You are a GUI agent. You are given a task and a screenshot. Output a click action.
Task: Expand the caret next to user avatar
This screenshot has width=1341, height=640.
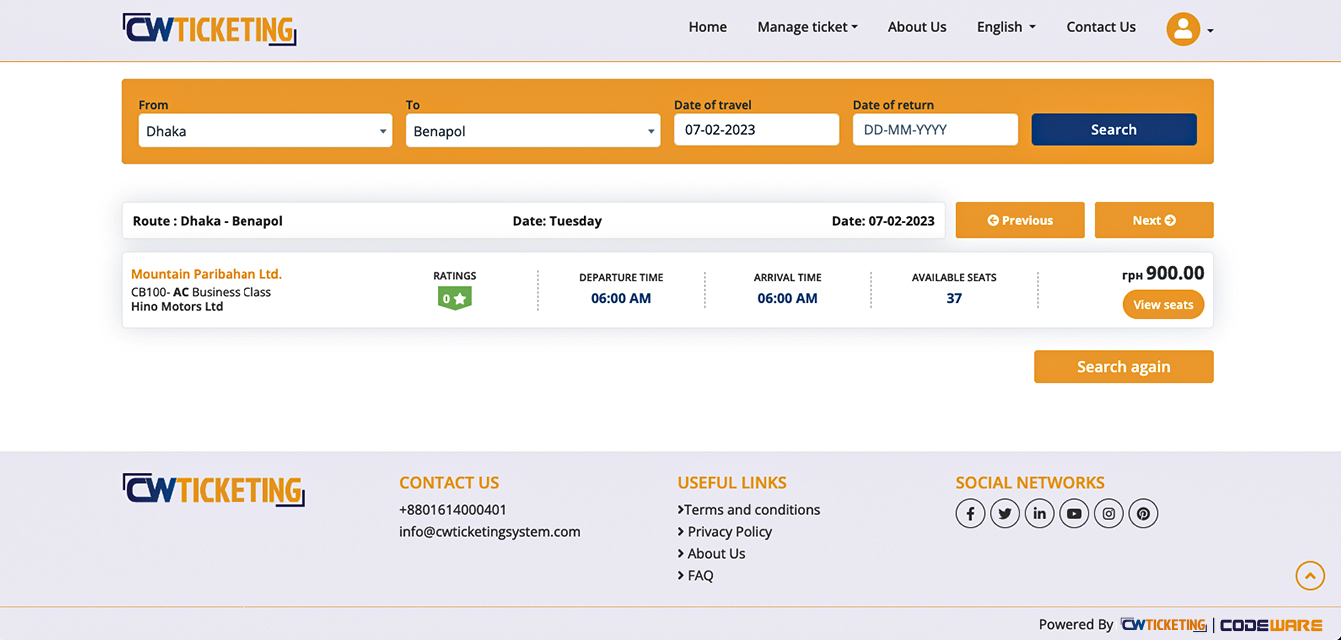tap(1210, 31)
